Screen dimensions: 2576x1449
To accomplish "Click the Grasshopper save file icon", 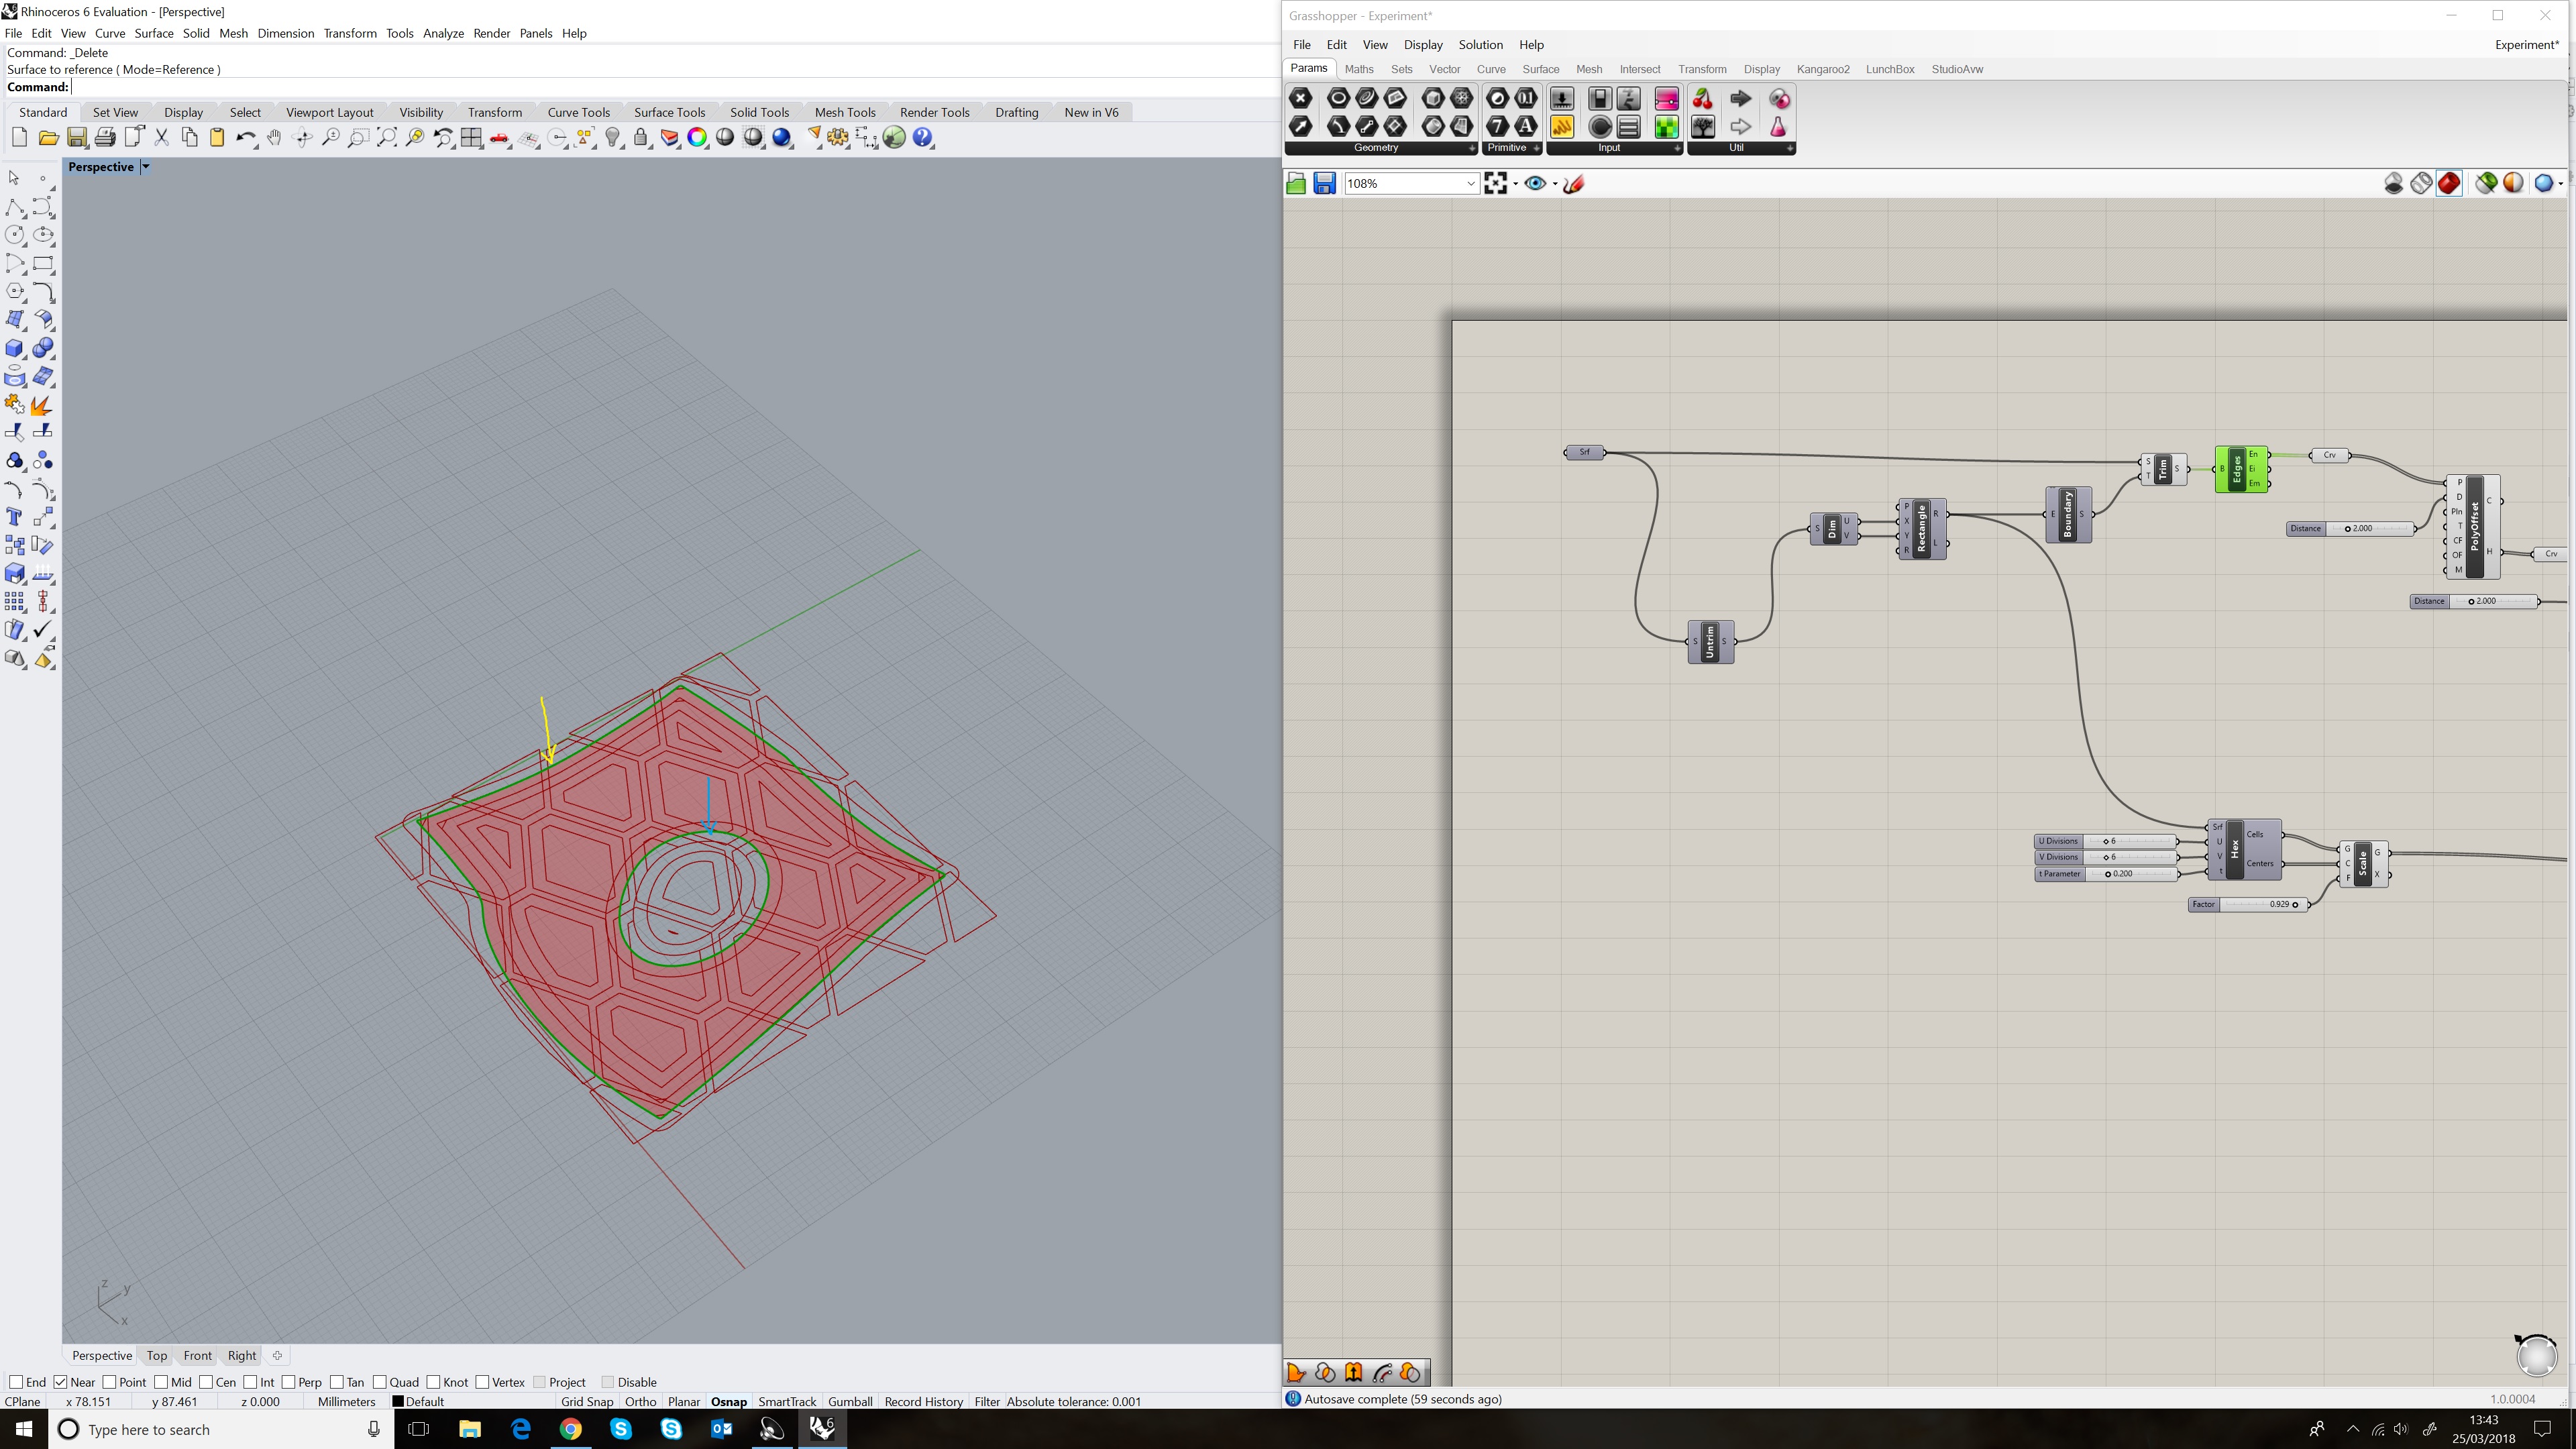I will (x=1324, y=183).
